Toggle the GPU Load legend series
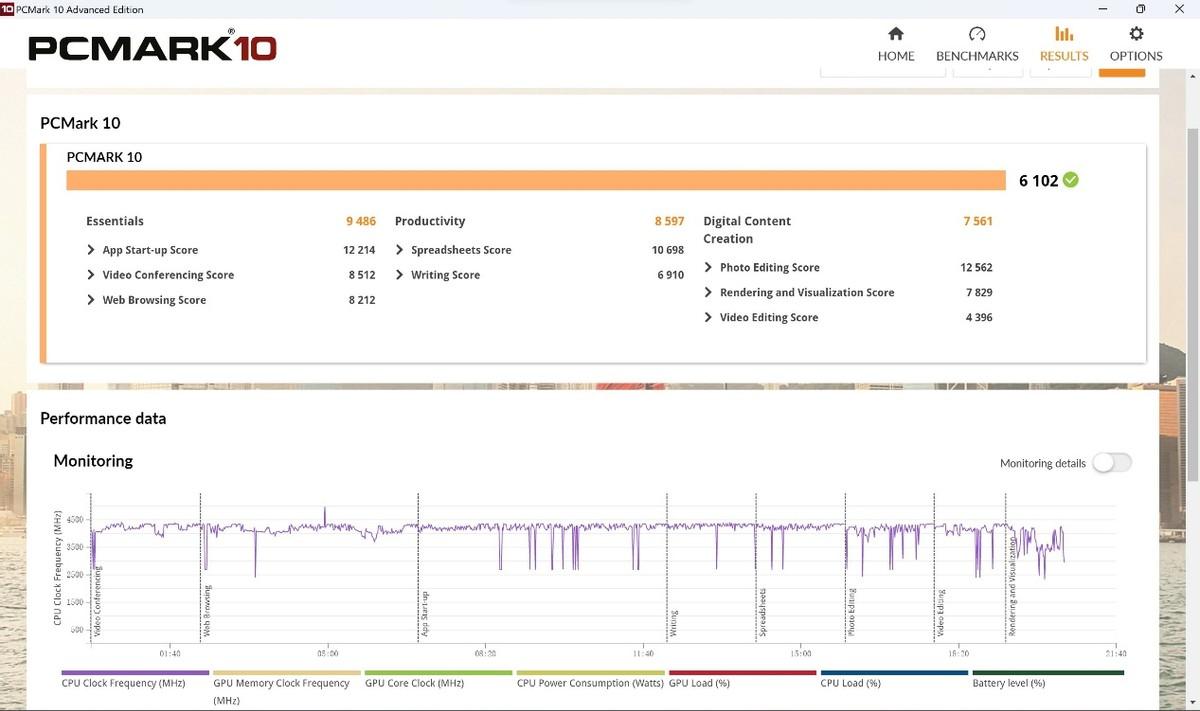Screen dimensions: 1200x711 [x=742, y=680]
